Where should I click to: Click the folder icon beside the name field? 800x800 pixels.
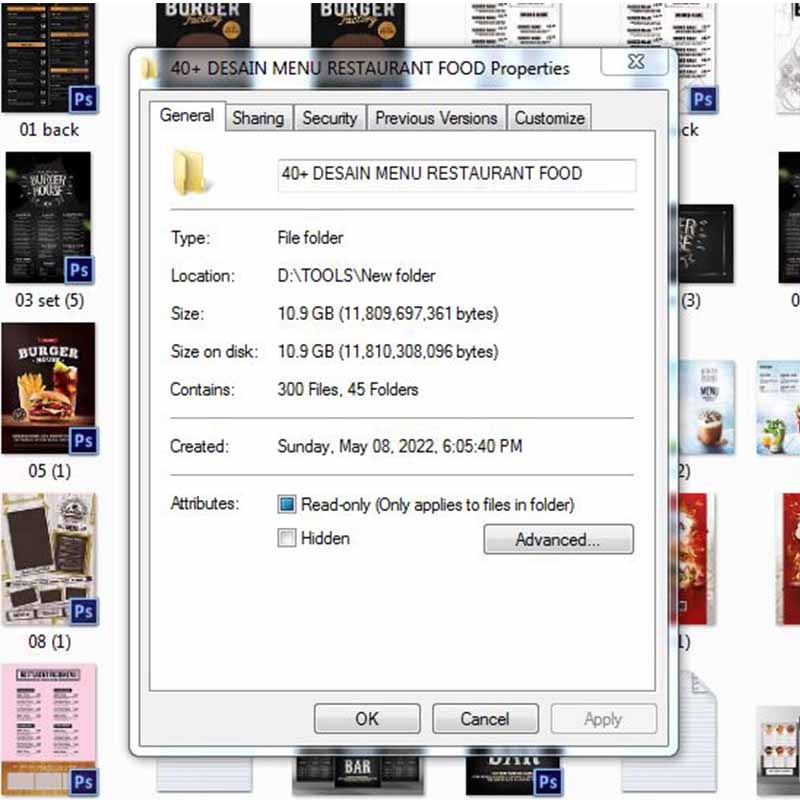tap(192, 172)
